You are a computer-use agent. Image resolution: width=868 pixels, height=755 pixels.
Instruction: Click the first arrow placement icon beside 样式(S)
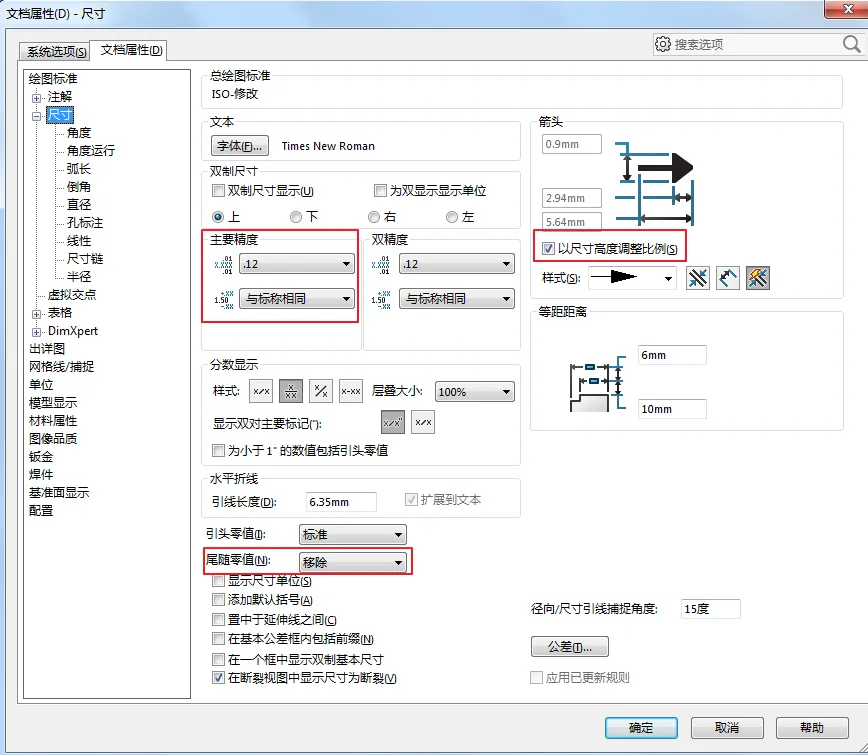(x=698, y=278)
